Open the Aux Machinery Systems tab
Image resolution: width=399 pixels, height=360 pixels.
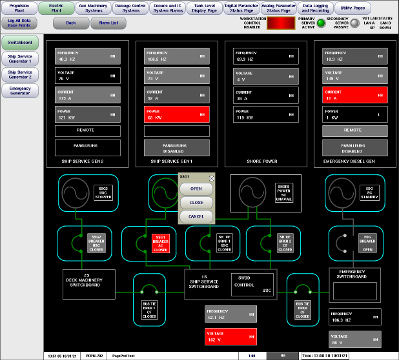93,8
